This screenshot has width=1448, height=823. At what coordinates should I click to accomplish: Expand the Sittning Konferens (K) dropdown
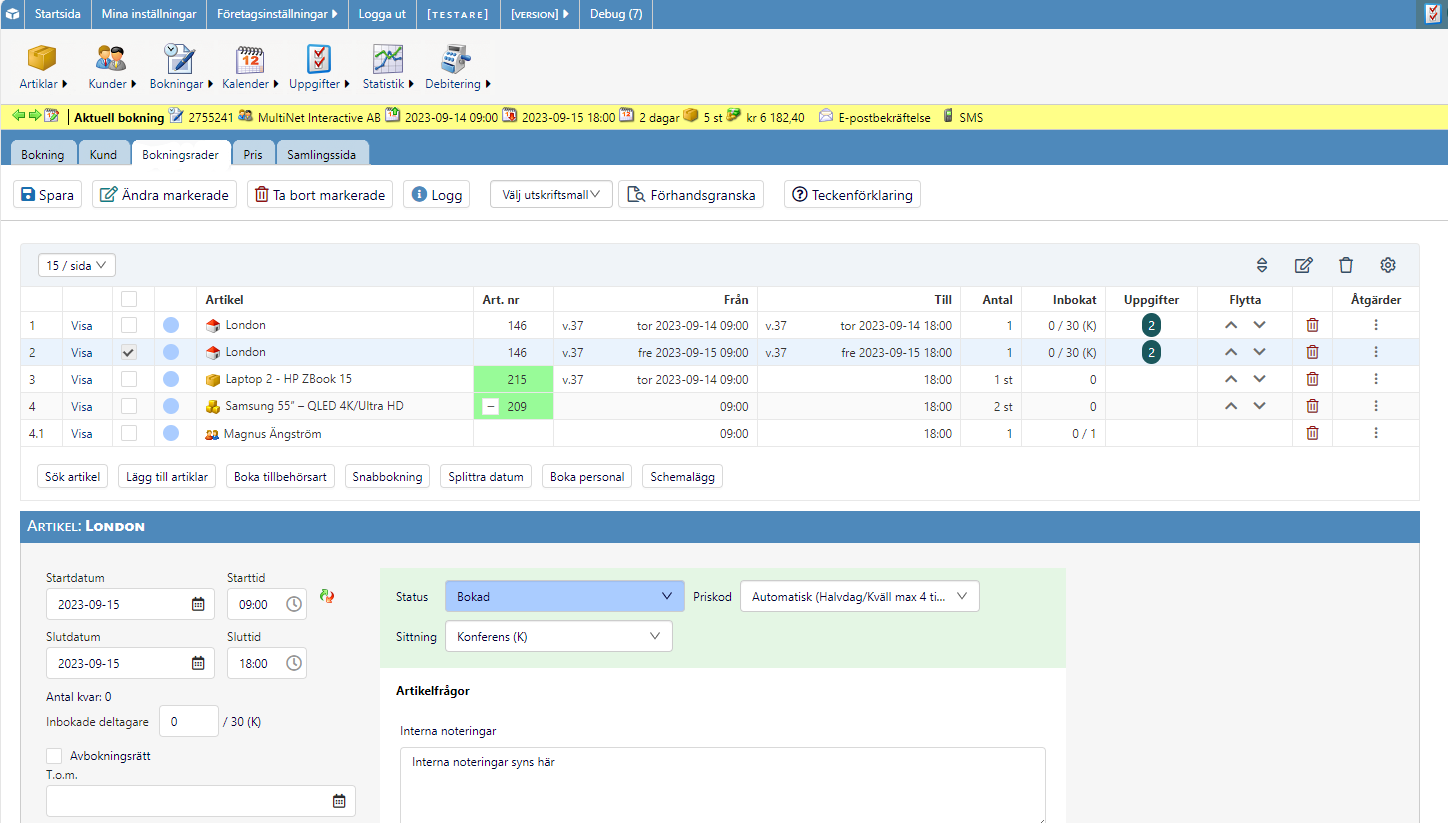point(558,636)
